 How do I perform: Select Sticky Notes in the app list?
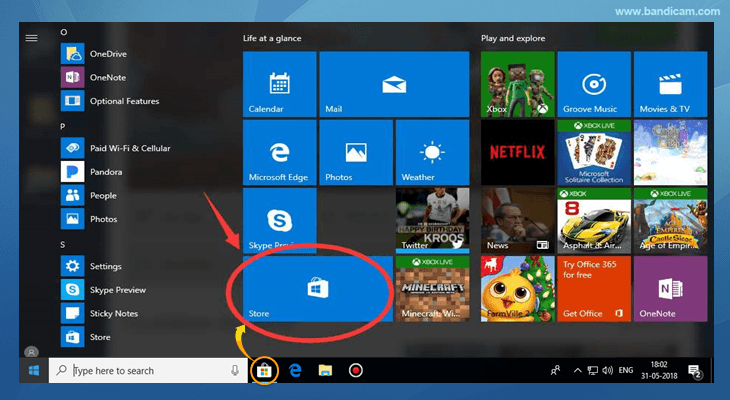point(113,313)
